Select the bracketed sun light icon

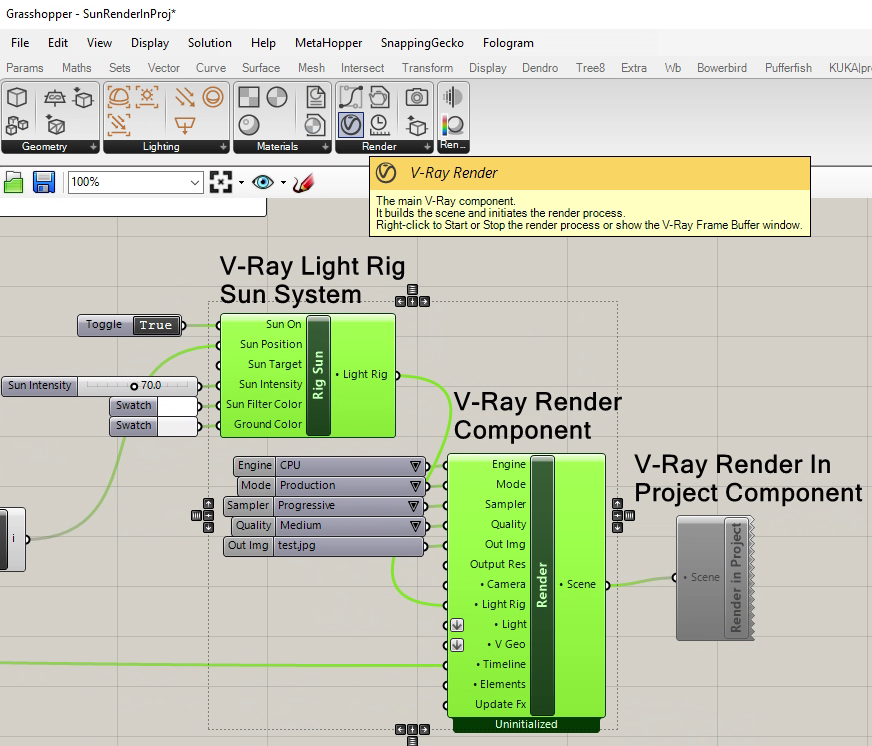(147, 97)
